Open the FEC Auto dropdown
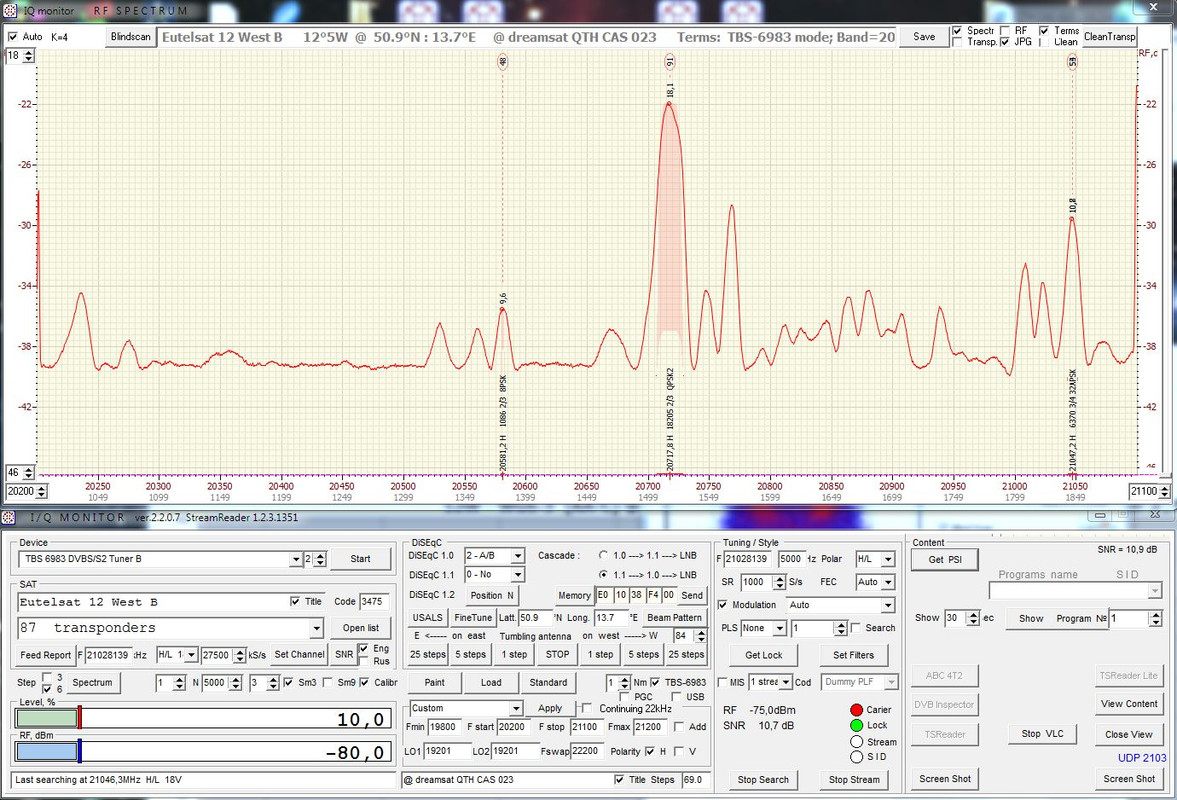The height and width of the screenshot is (800, 1177). point(888,582)
